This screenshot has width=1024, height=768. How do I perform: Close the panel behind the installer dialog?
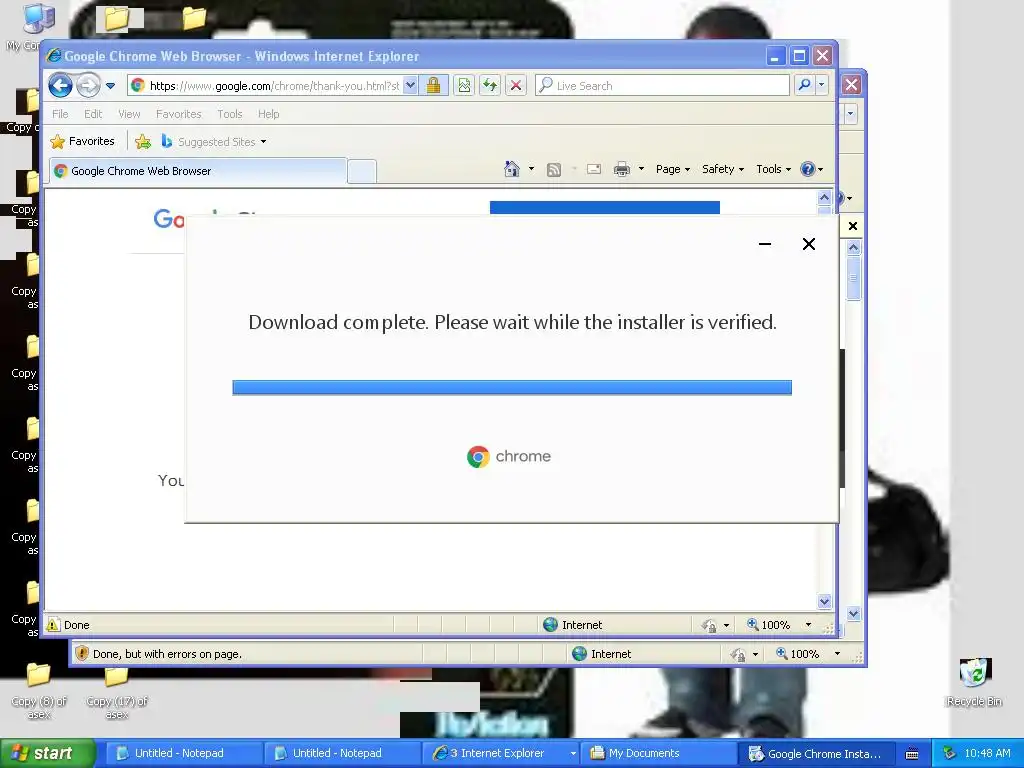tap(852, 226)
